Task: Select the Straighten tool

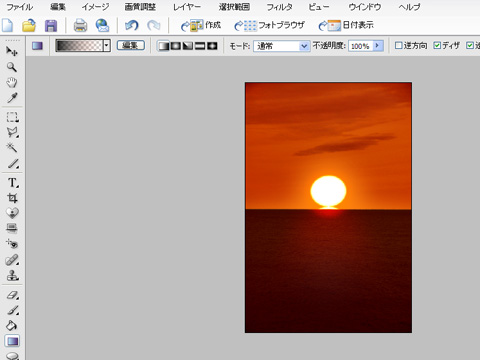Action: [12, 228]
